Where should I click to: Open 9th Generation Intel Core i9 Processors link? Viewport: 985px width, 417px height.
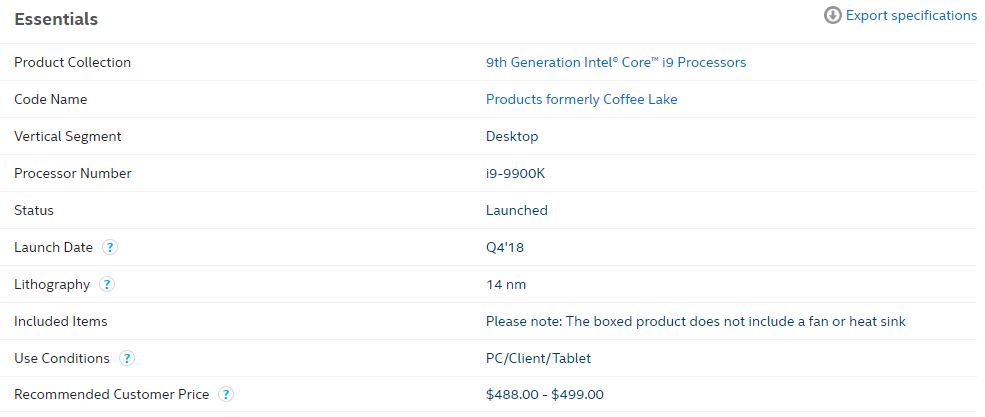pos(616,62)
